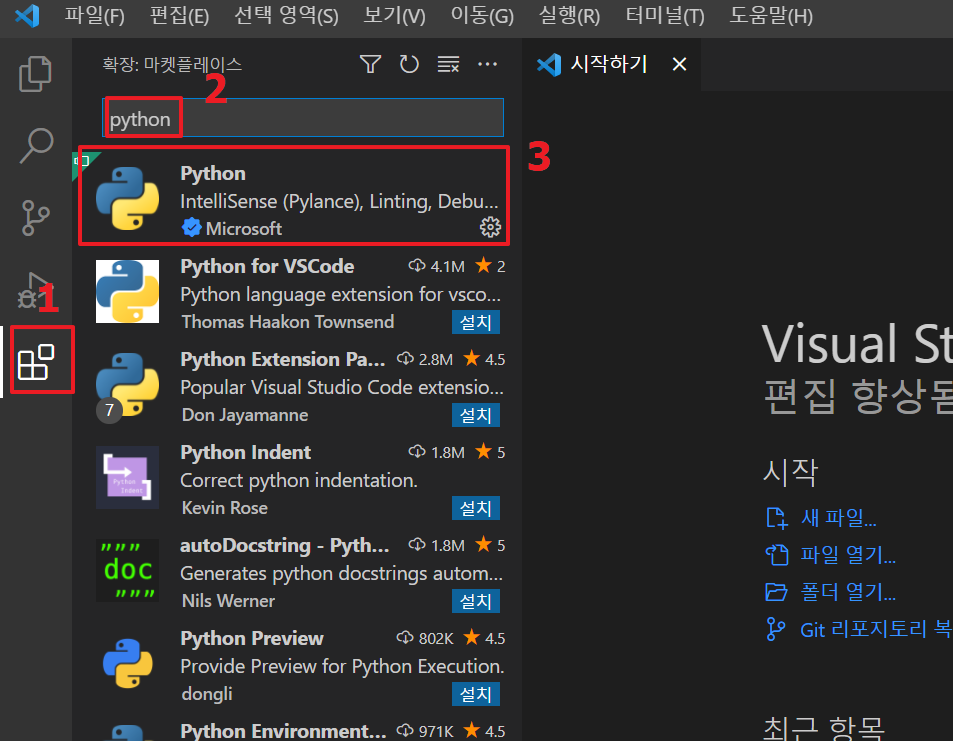
Task: Select the 시작하기 editor tab
Action: click(610, 64)
